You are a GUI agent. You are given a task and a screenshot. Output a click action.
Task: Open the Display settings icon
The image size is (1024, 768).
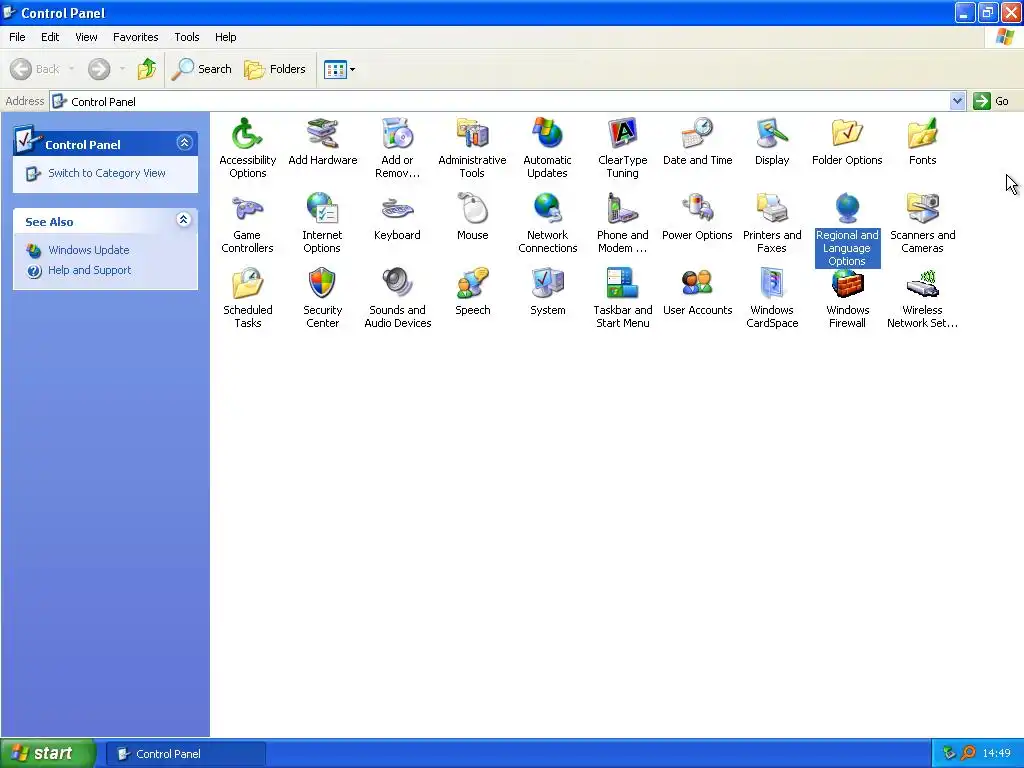[x=772, y=133]
